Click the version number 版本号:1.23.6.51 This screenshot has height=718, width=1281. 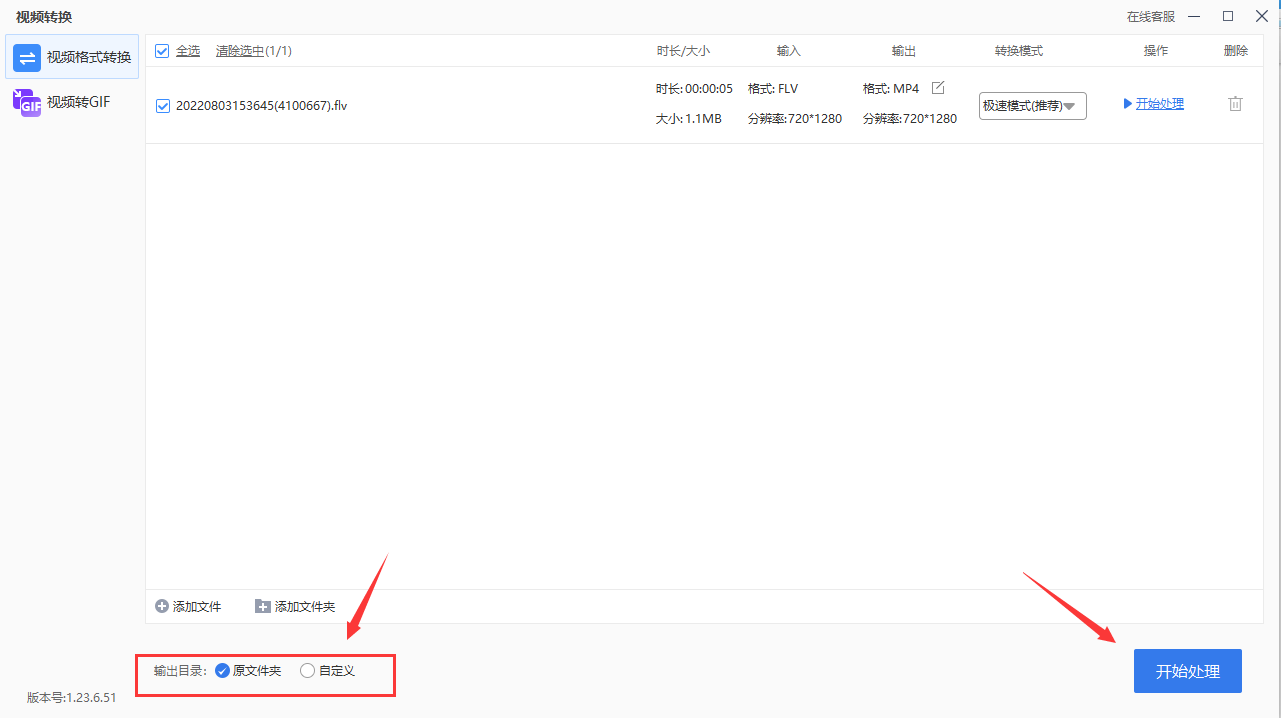[x=72, y=698]
